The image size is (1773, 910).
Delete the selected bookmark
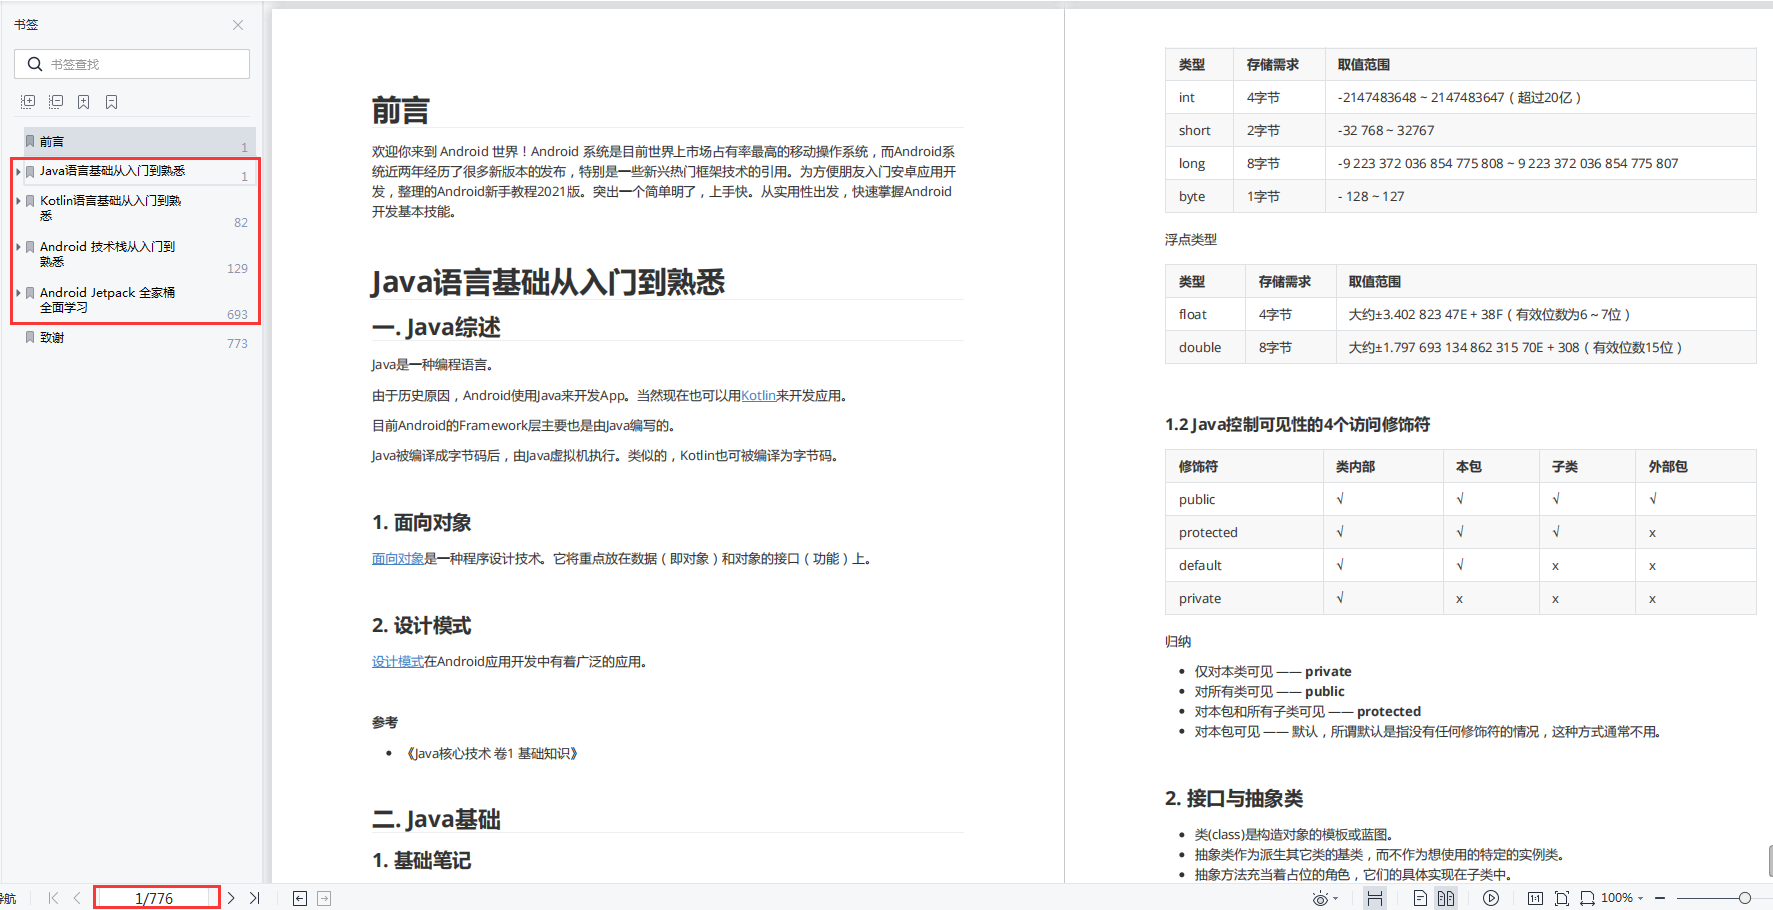(x=111, y=101)
